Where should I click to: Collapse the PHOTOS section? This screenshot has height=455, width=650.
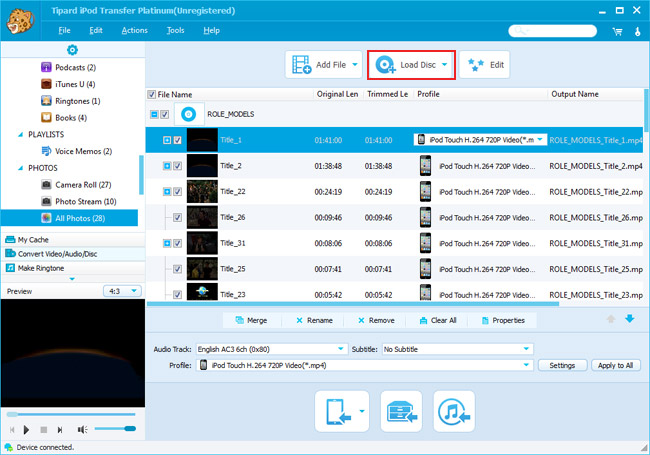20,168
